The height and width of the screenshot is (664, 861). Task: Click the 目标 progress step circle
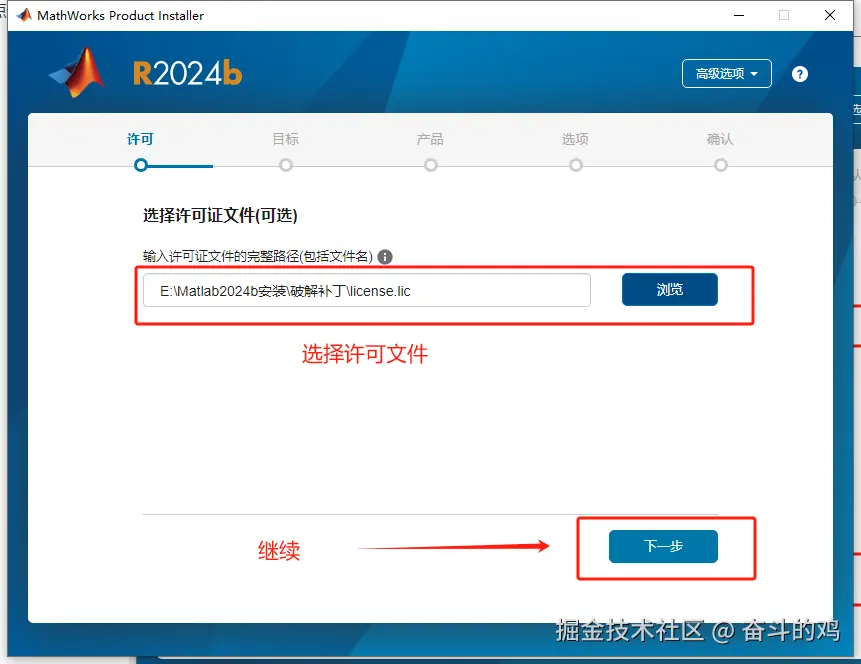[x=286, y=165]
